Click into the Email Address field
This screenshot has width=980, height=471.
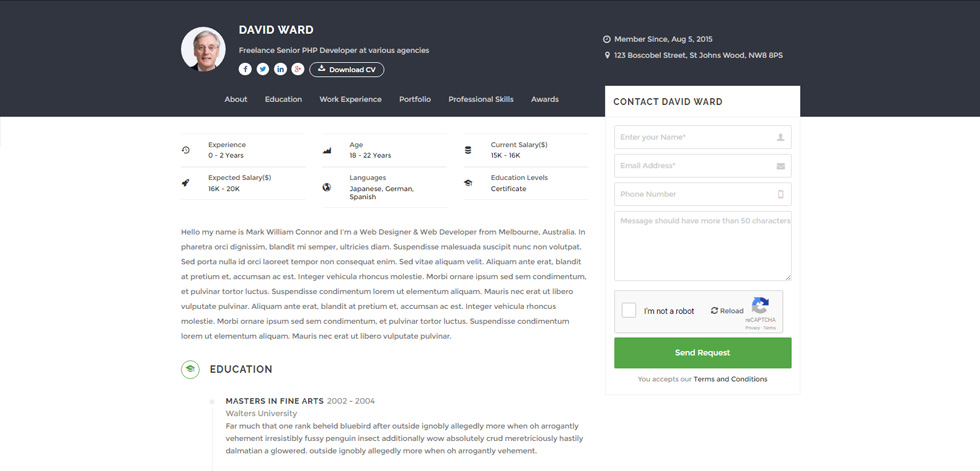[x=702, y=166]
